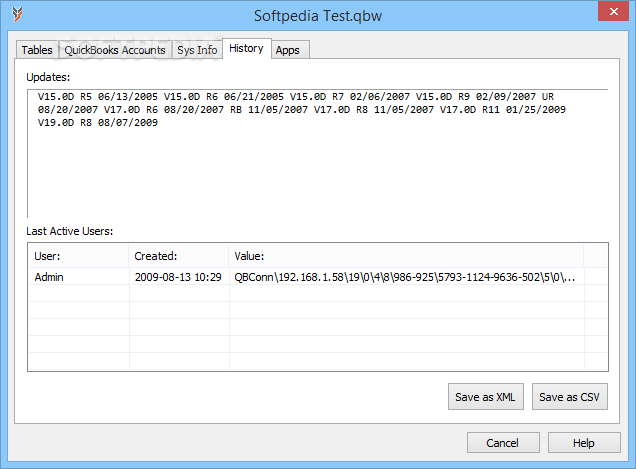The height and width of the screenshot is (469, 636).
Task: Click the Value: column header
Action: [406, 256]
